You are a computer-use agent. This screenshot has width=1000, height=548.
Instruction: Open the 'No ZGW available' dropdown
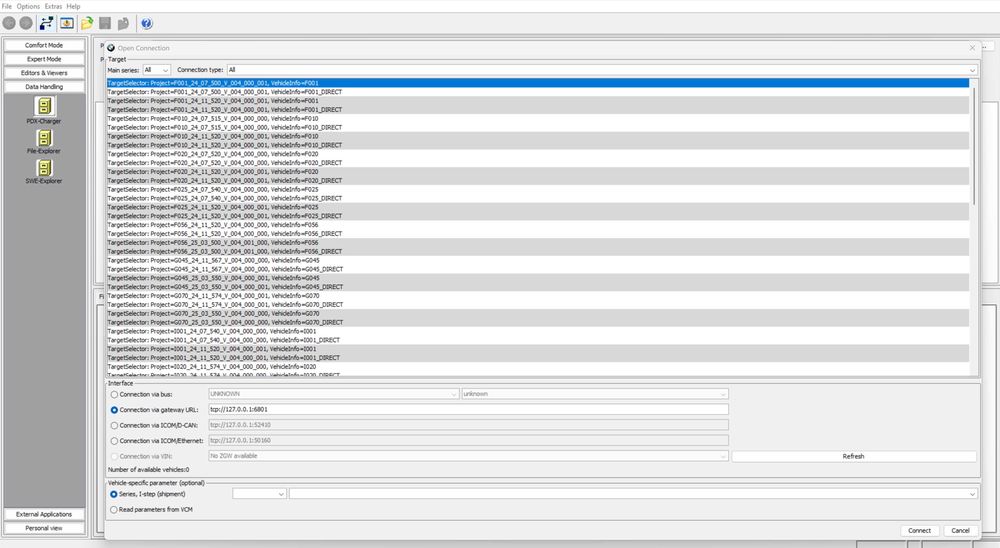[x=468, y=456]
